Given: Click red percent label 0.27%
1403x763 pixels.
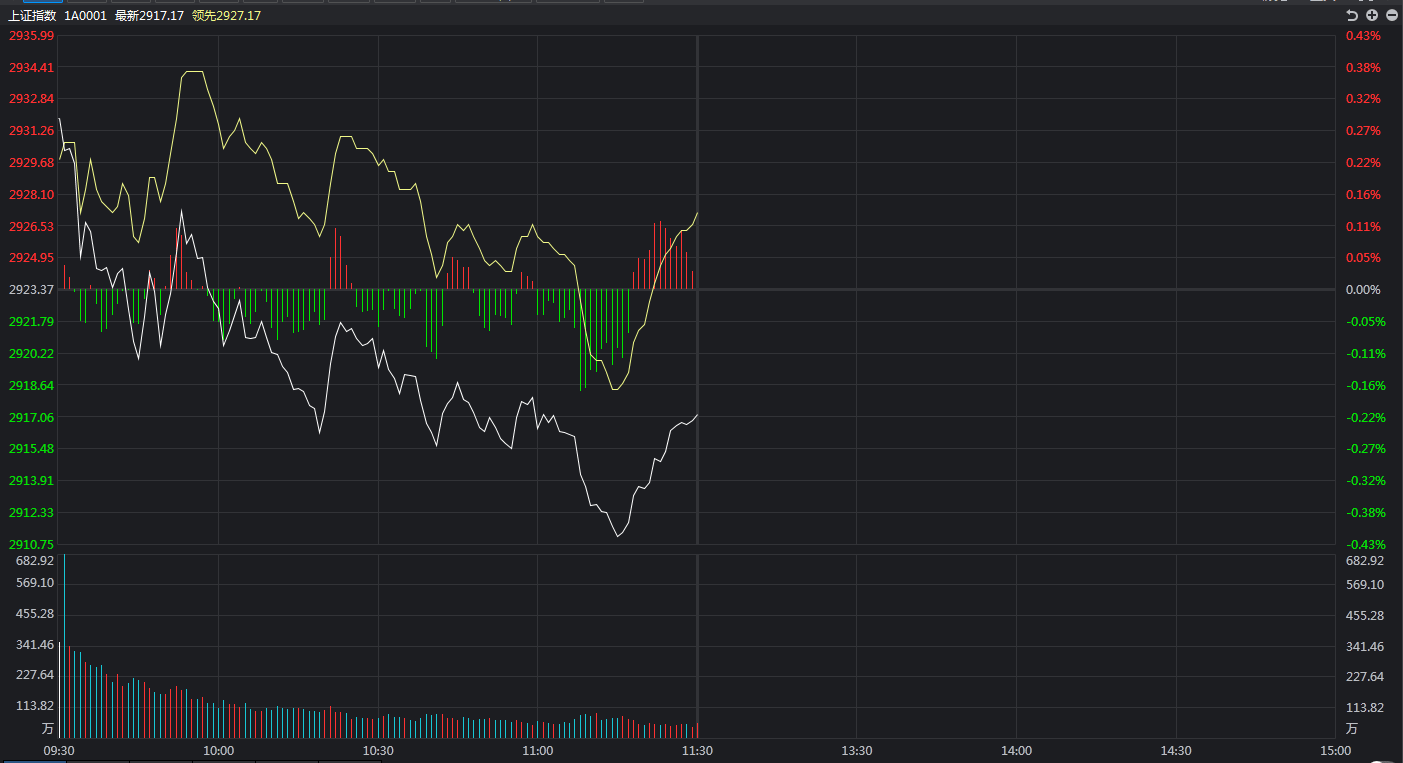Looking at the screenshot, I should [x=1363, y=130].
